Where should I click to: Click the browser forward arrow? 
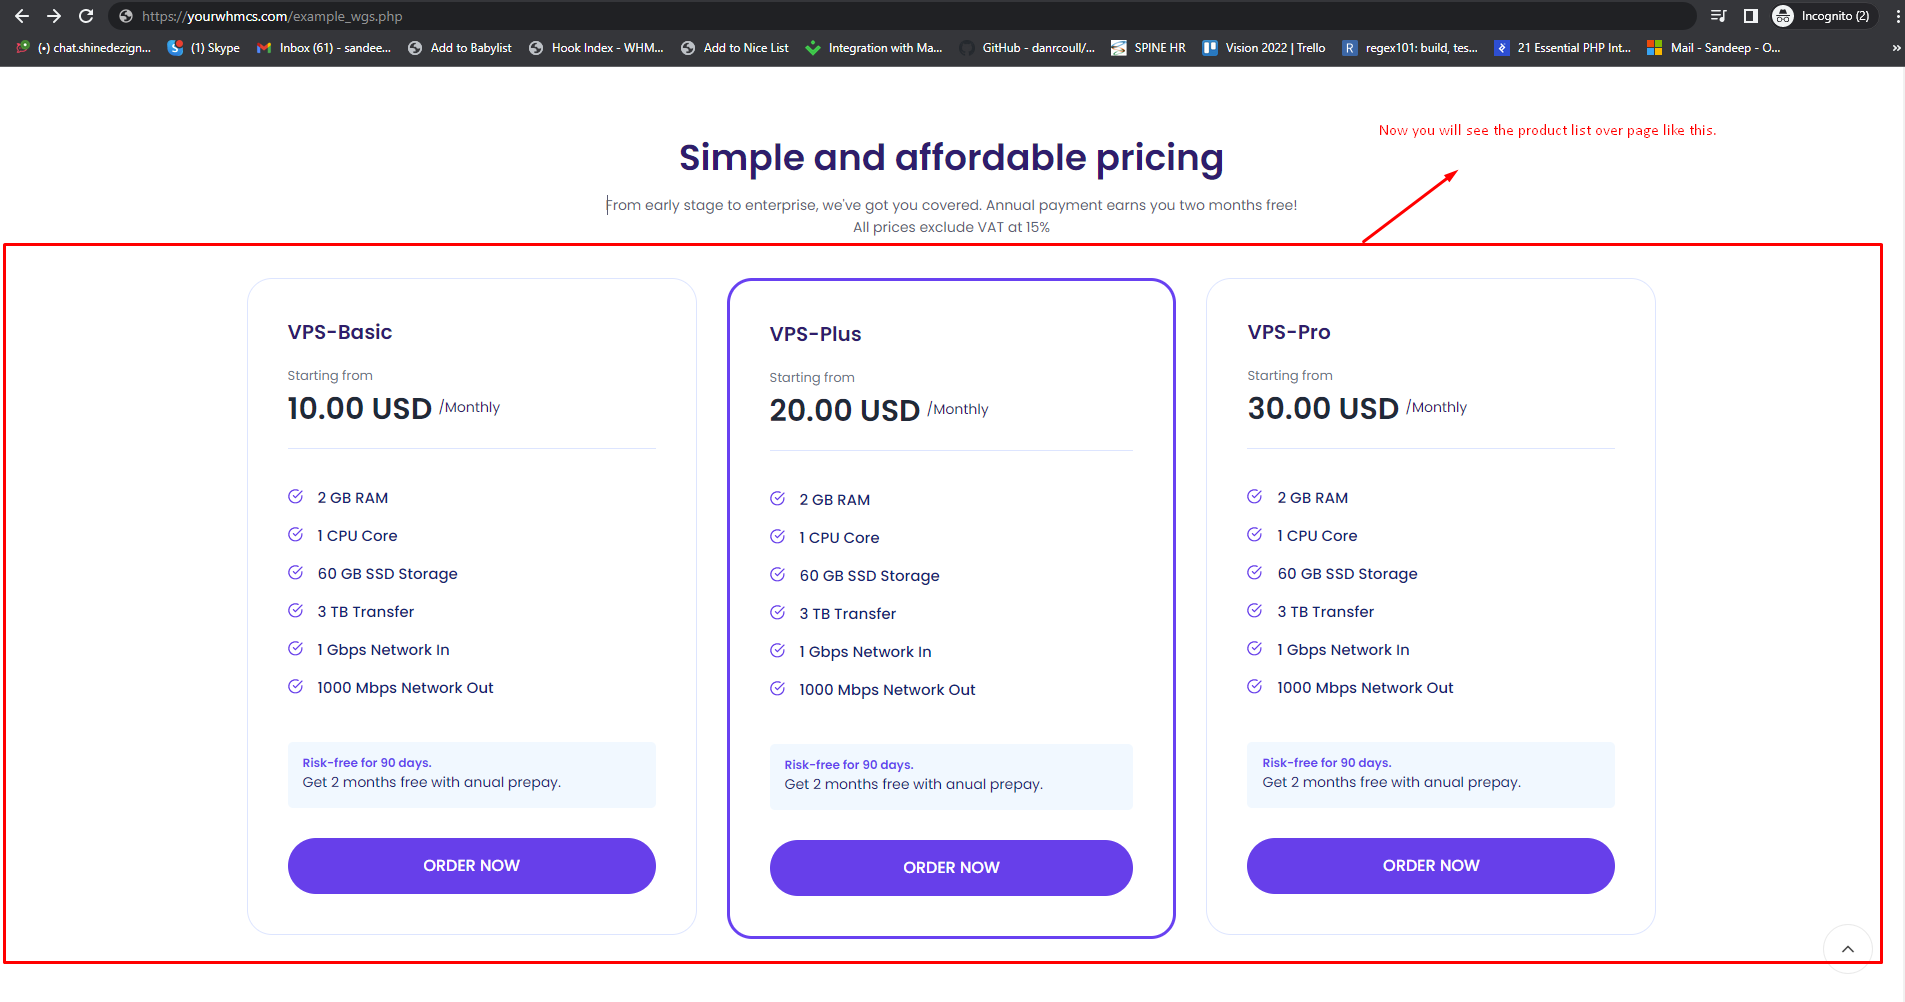(x=54, y=16)
